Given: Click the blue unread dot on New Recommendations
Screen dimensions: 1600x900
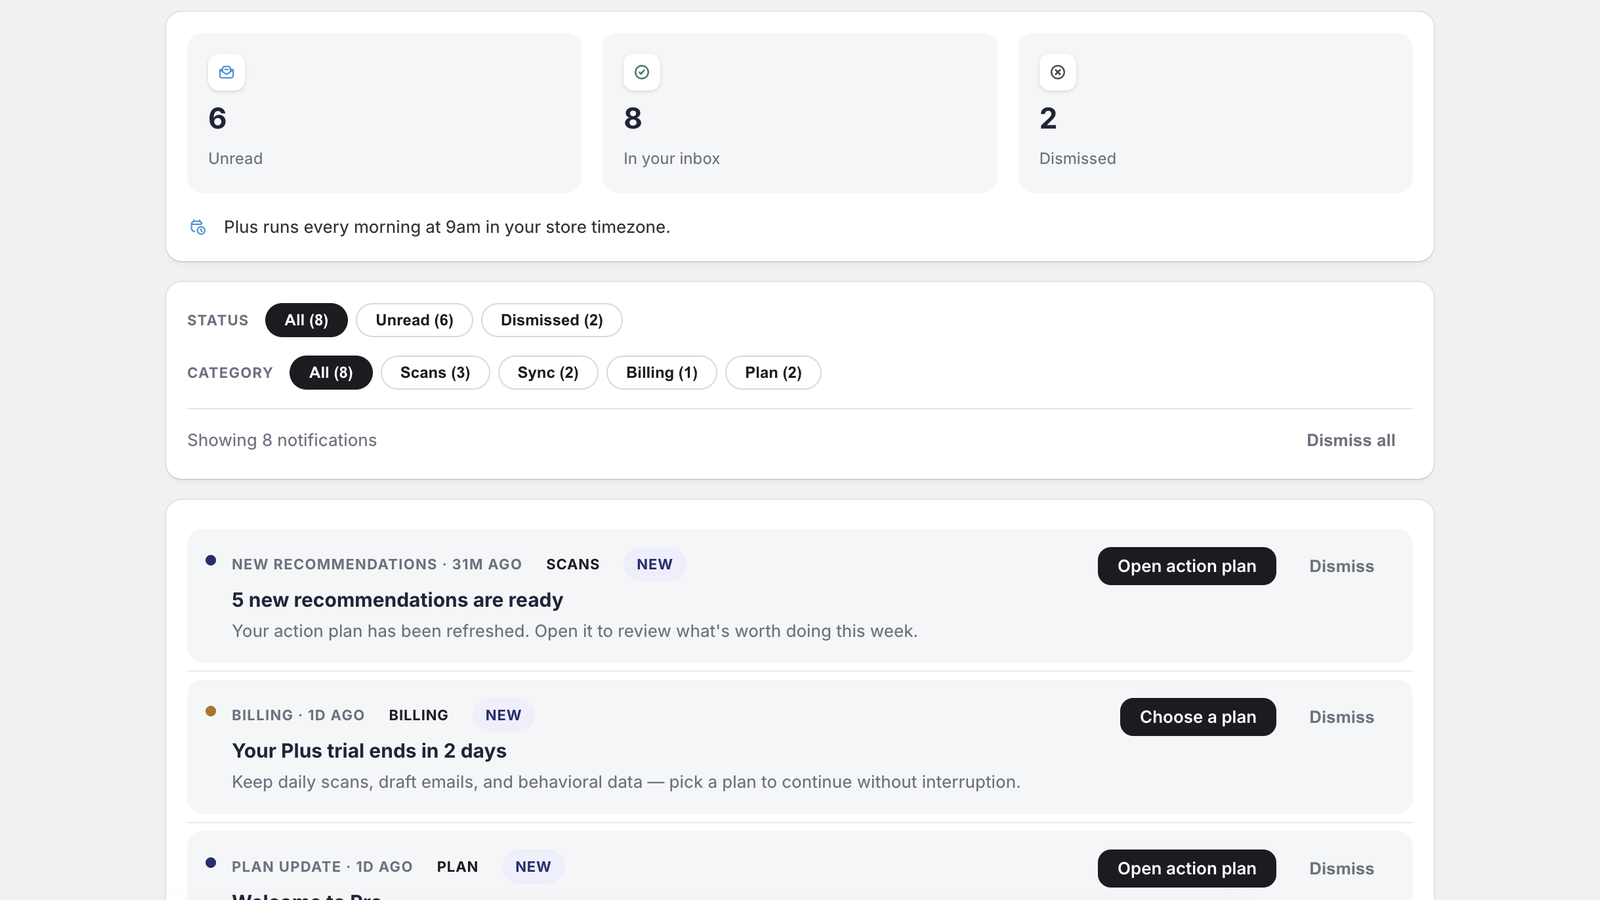Looking at the screenshot, I should coord(211,560).
